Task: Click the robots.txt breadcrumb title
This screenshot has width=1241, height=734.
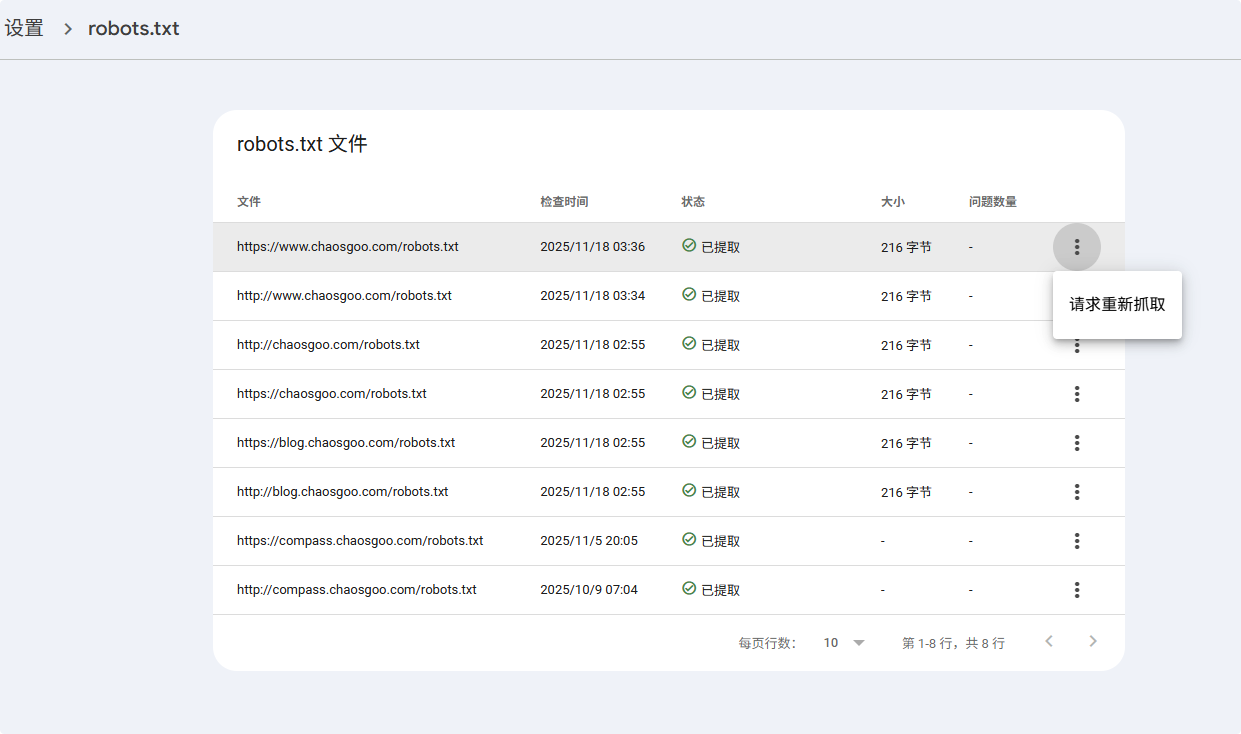Action: coord(134,29)
